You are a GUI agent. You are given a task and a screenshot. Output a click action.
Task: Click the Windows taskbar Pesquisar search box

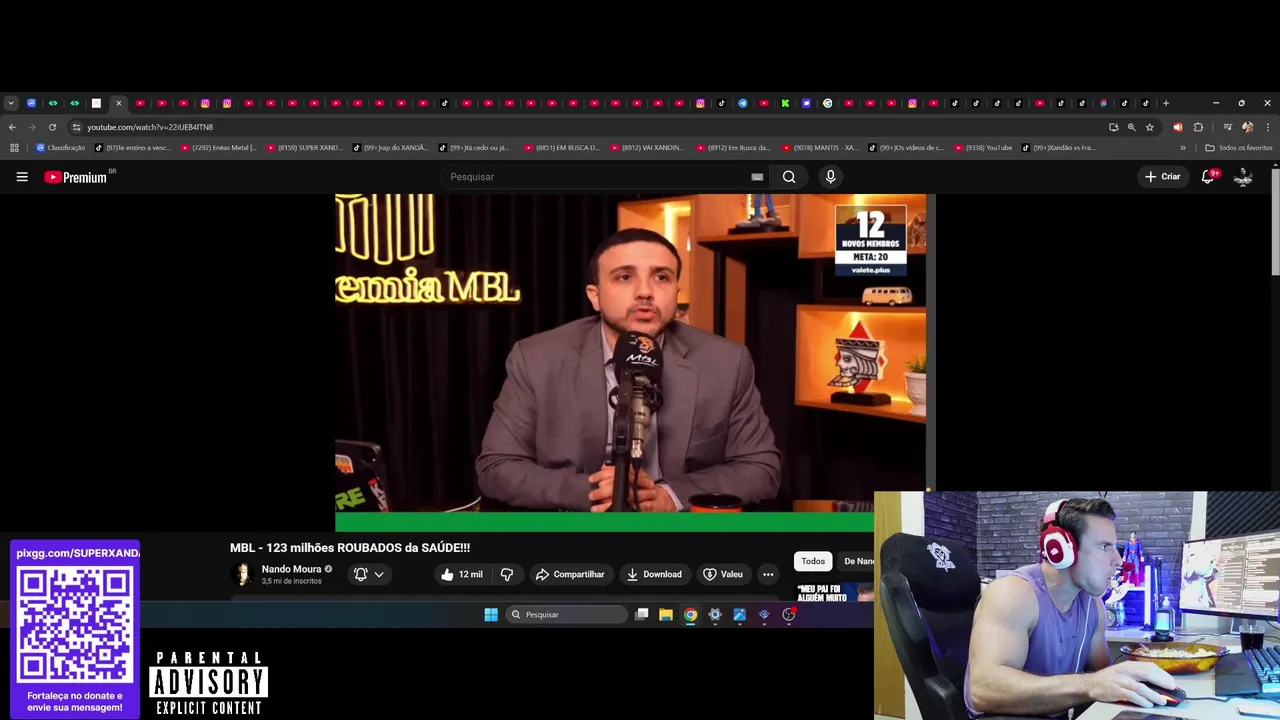(566, 615)
